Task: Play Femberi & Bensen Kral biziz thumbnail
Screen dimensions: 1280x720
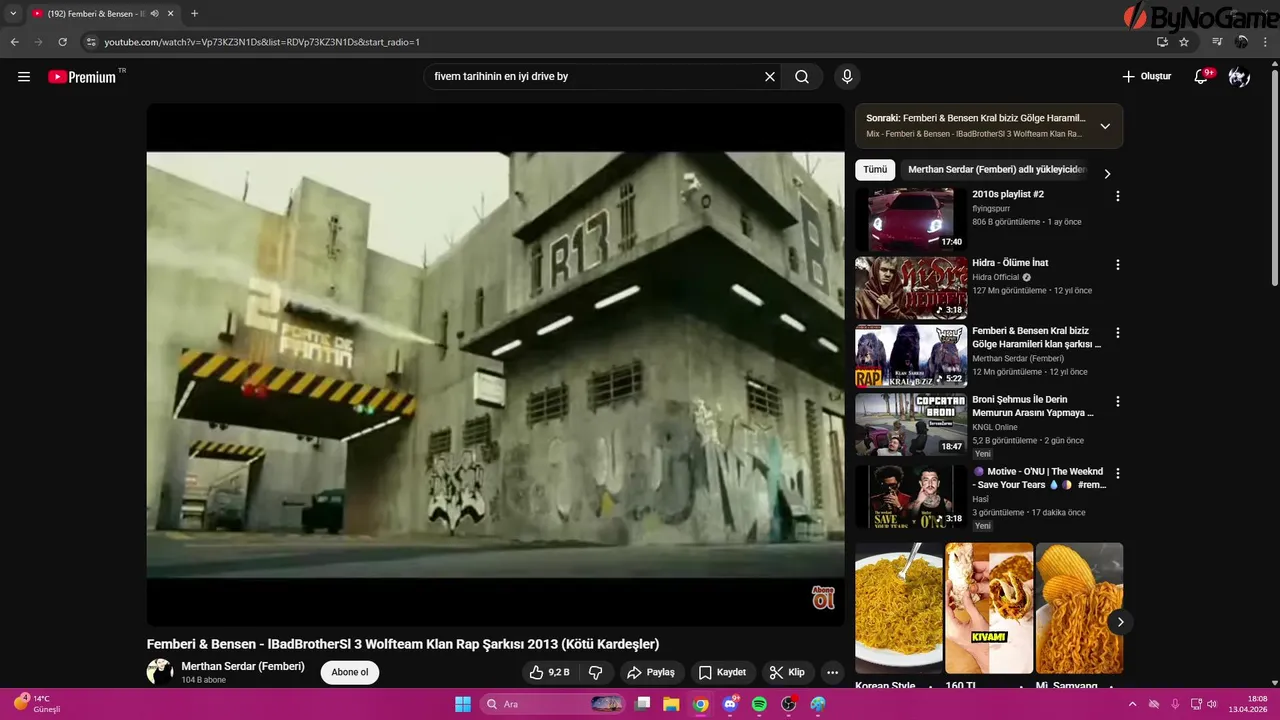Action: click(x=911, y=356)
